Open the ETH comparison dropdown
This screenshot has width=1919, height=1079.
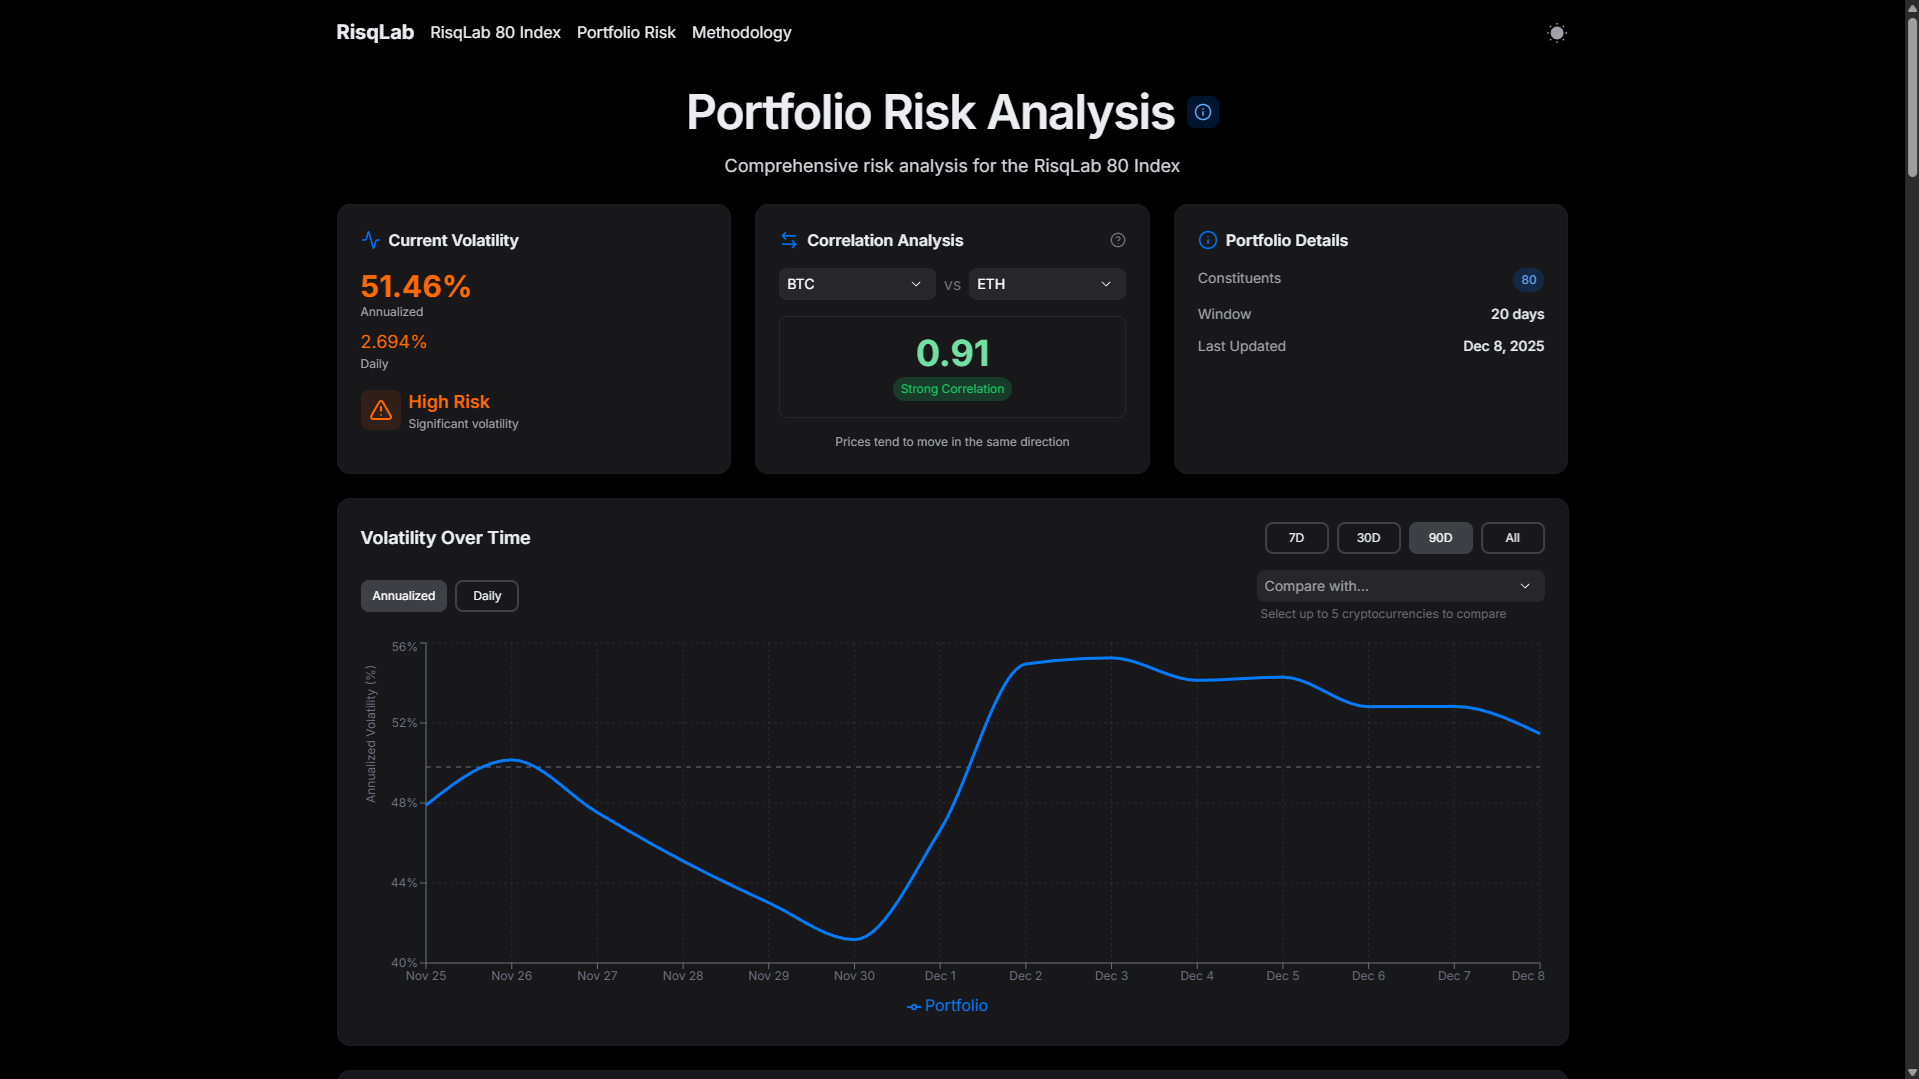pyautogui.click(x=1045, y=284)
